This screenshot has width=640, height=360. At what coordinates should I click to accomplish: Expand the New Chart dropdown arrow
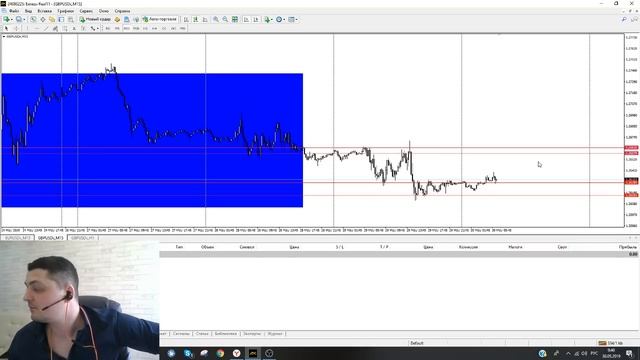pos(11,19)
